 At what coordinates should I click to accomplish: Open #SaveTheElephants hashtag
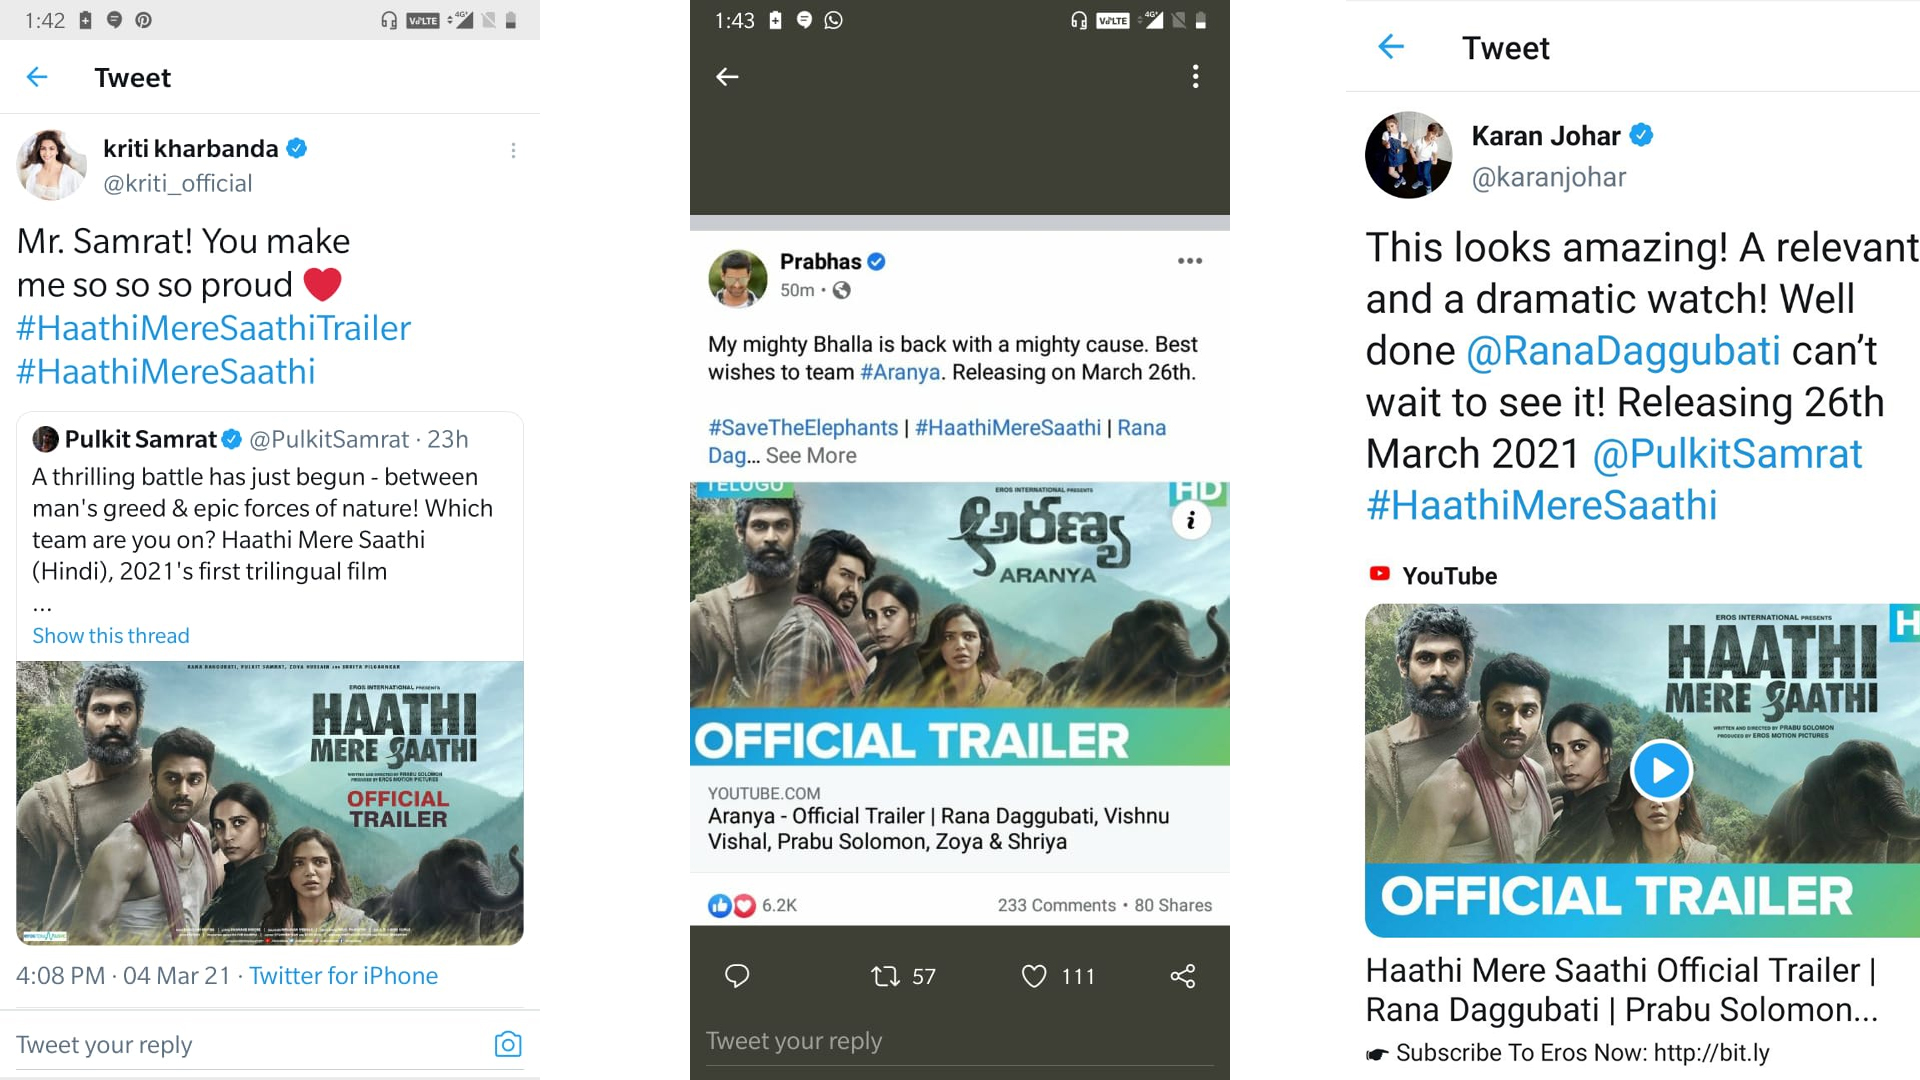803,428
